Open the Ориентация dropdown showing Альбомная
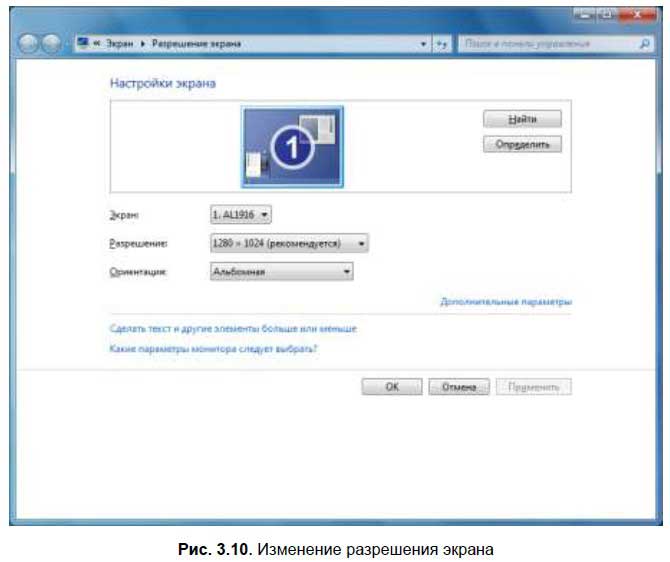This screenshot has width=670, height=562. (x=282, y=271)
